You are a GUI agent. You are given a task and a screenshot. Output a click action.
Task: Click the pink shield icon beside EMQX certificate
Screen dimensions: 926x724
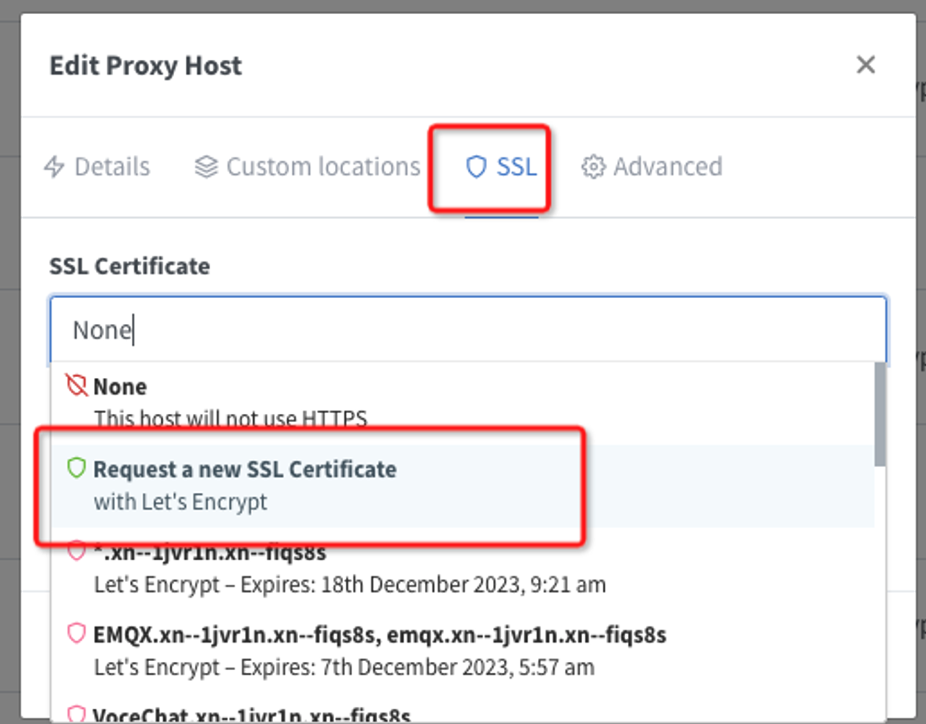click(76, 634)
